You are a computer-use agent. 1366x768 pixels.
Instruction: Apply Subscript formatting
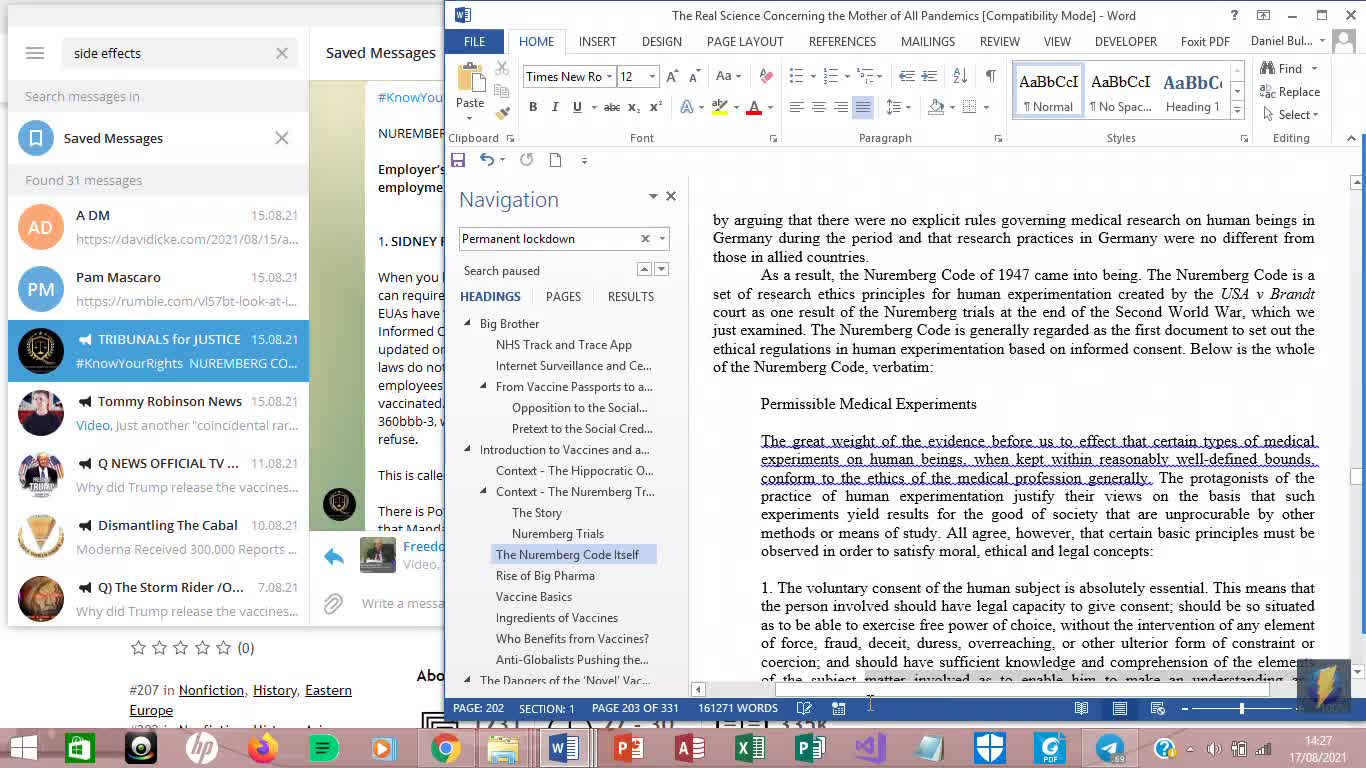[635, 107]
